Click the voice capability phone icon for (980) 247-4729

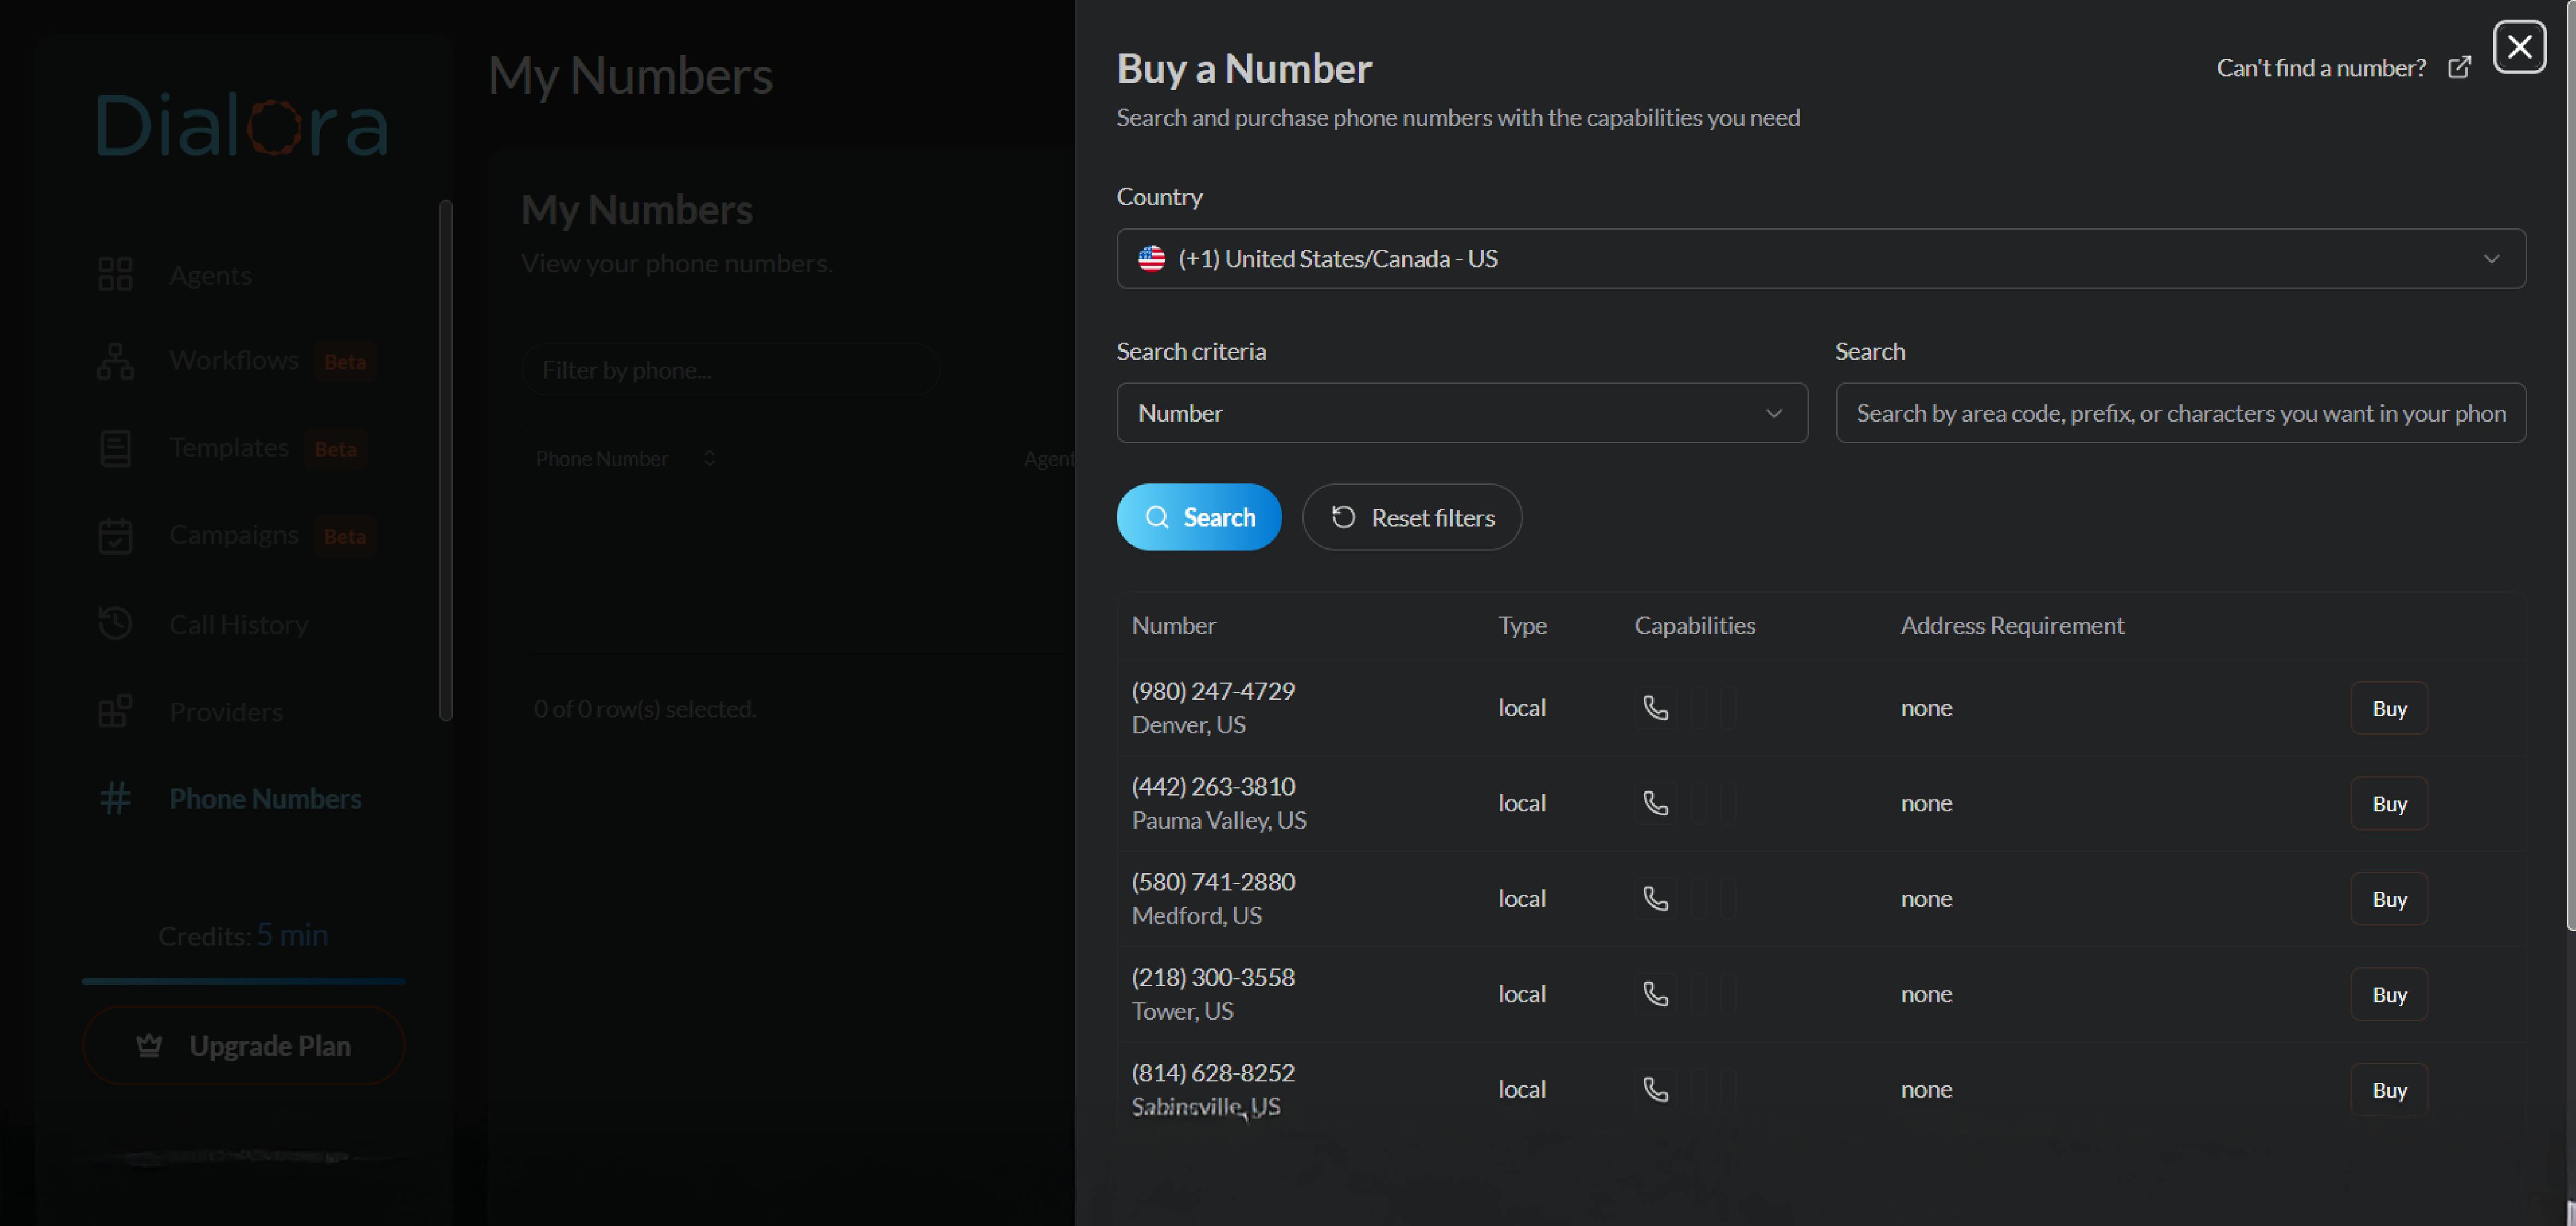[1655, 707]
